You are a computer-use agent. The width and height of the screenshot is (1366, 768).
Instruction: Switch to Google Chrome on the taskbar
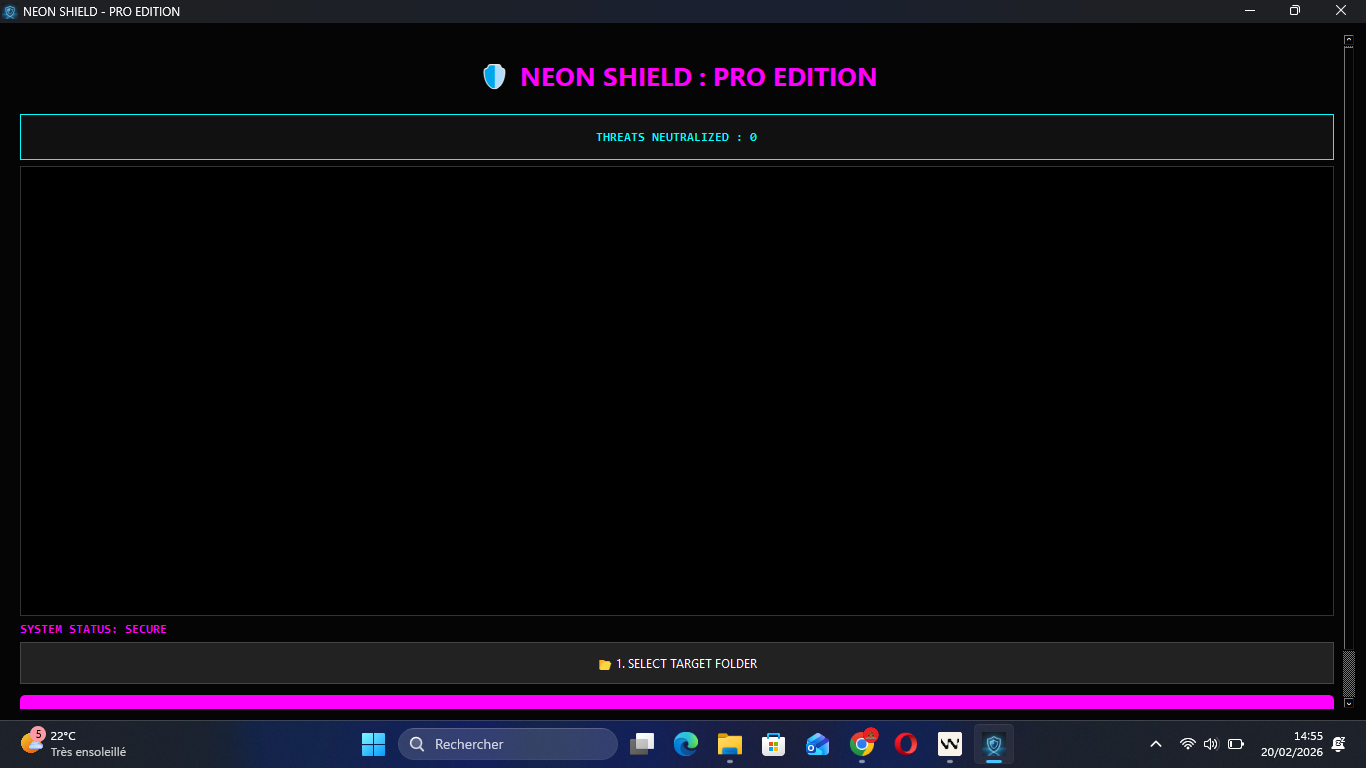pos(862,744)
